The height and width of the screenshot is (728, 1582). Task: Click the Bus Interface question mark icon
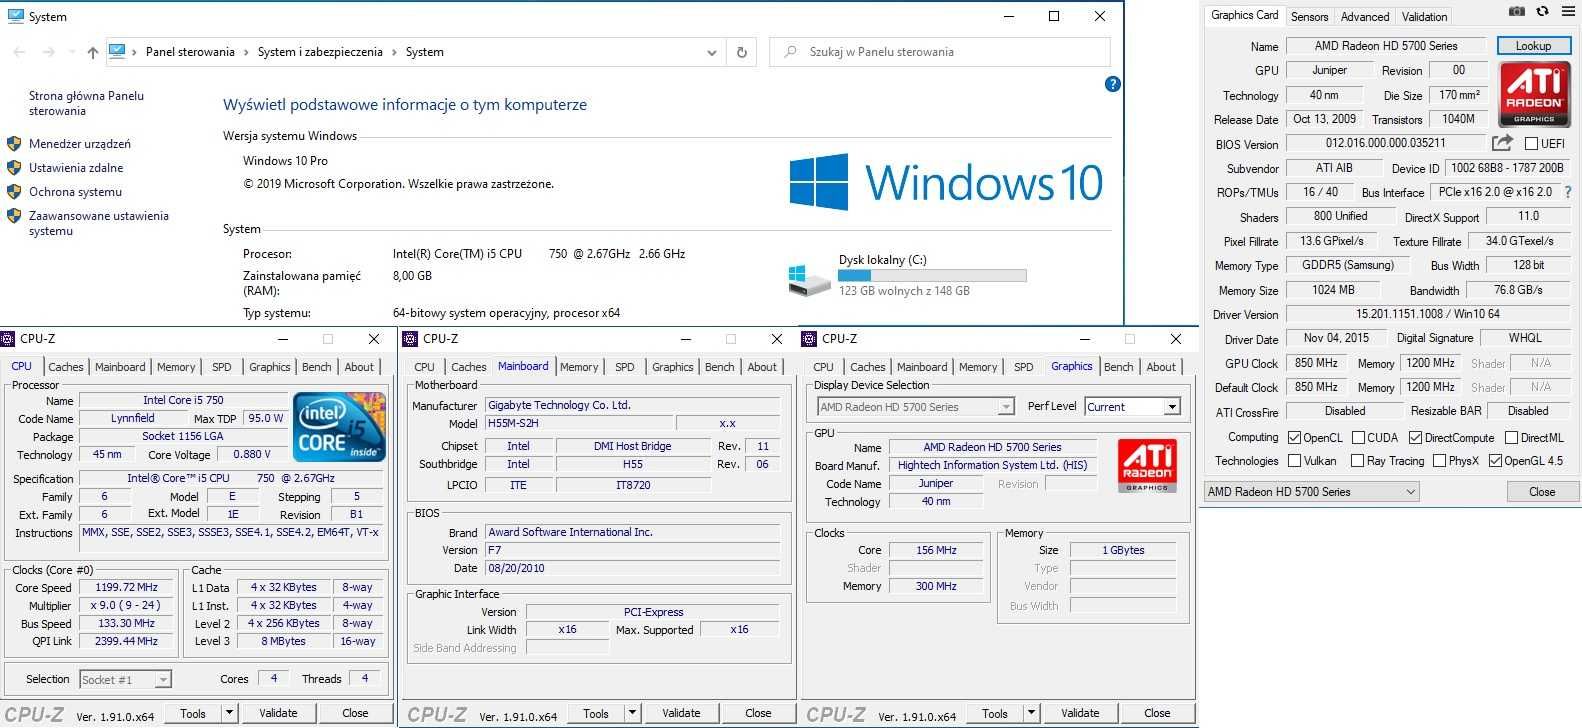point(1568,192)
